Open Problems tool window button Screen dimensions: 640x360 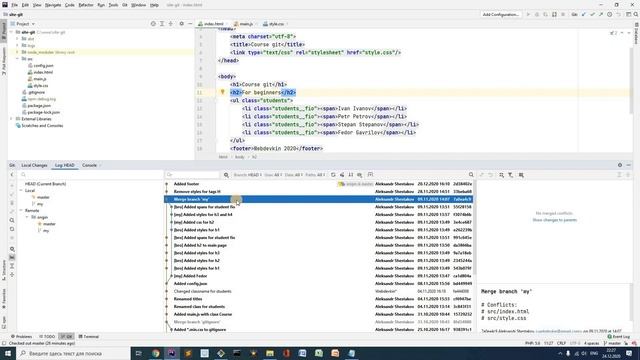[21, 337]
